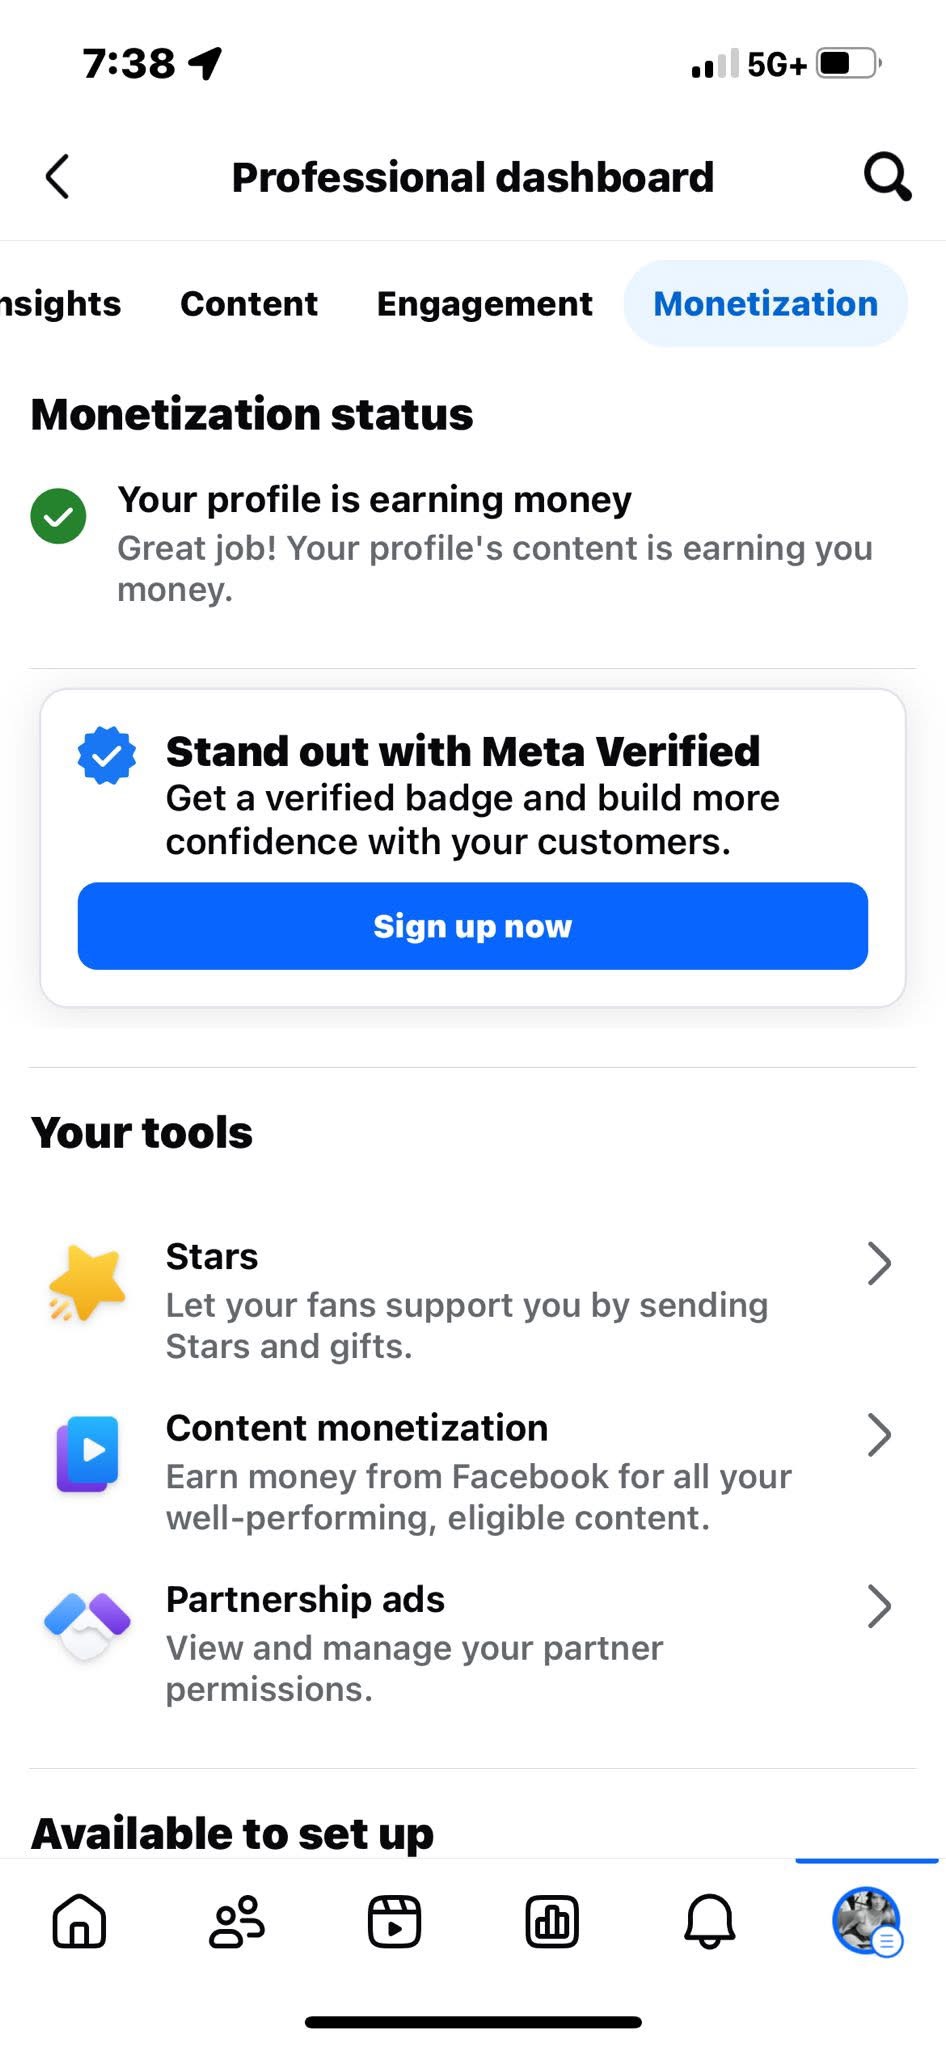Tap the back arrow in the header
Image resolution: width=946 pixels, height=2048 pixels.
click(x=58, y=177)
